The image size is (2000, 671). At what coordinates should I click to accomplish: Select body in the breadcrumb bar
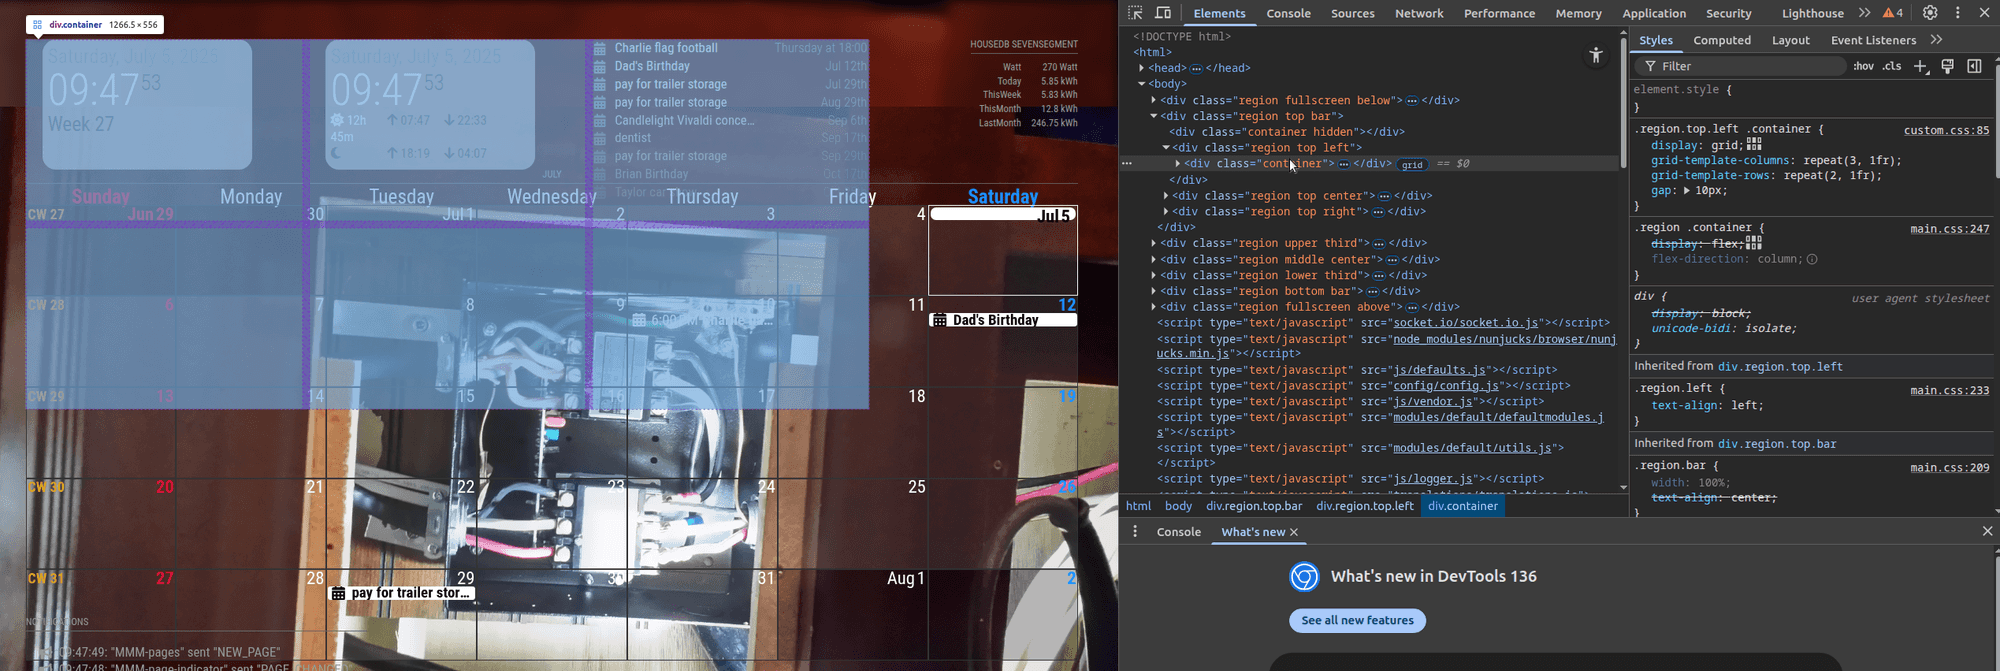click(1178, 506)
